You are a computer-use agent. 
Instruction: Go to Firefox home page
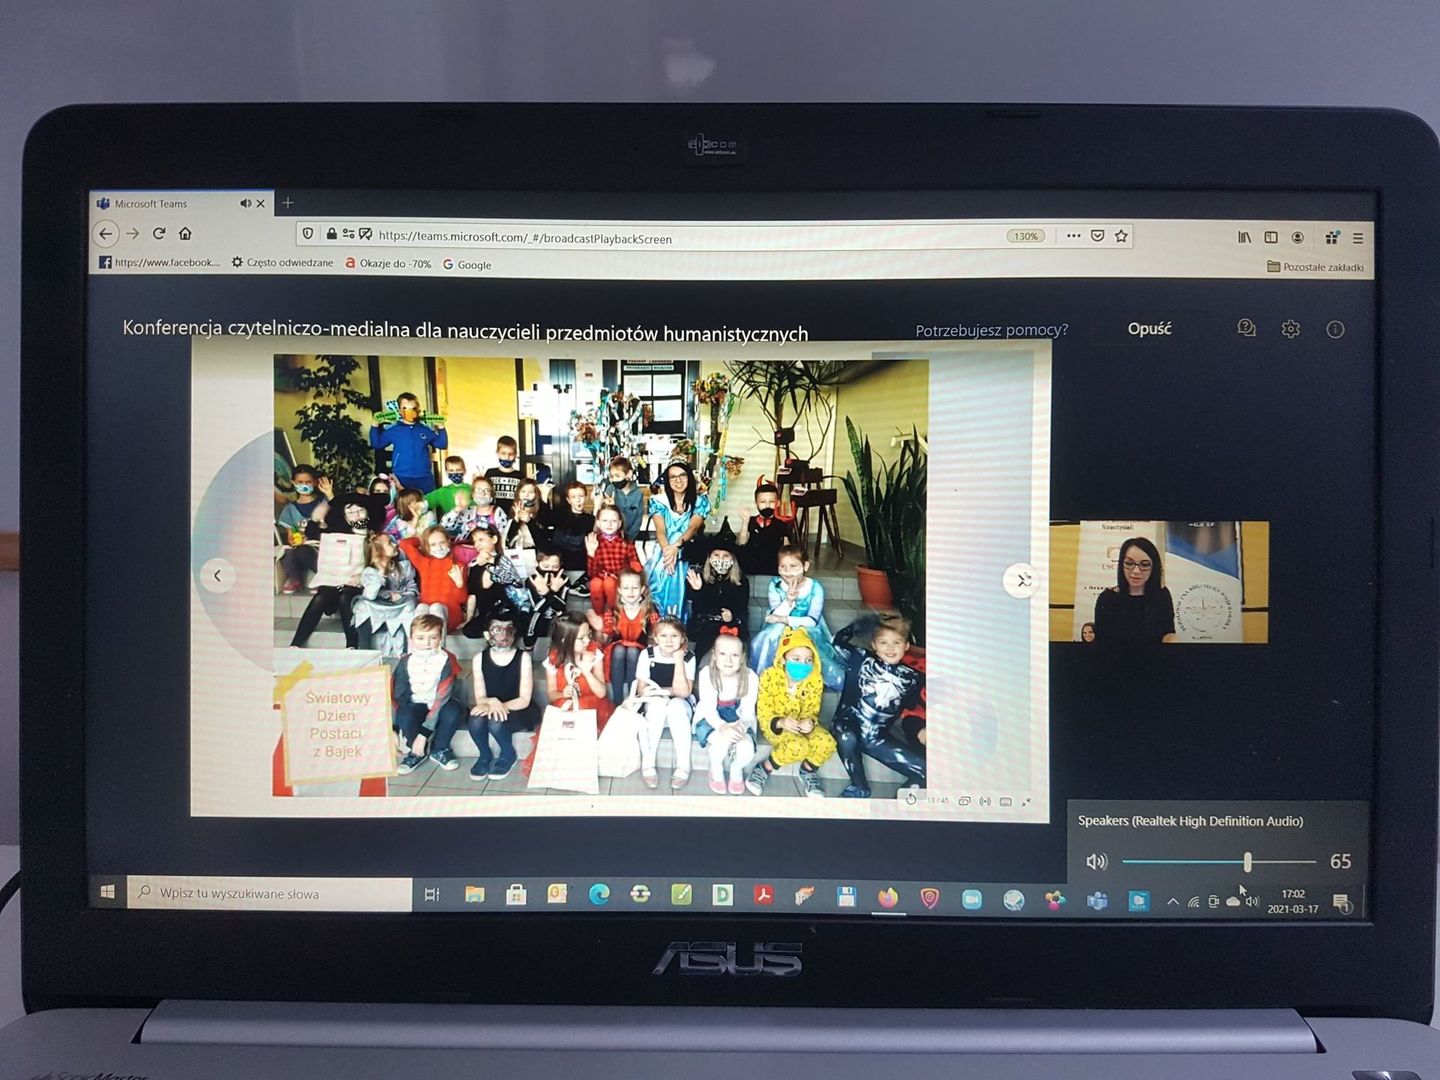point(185,233)
